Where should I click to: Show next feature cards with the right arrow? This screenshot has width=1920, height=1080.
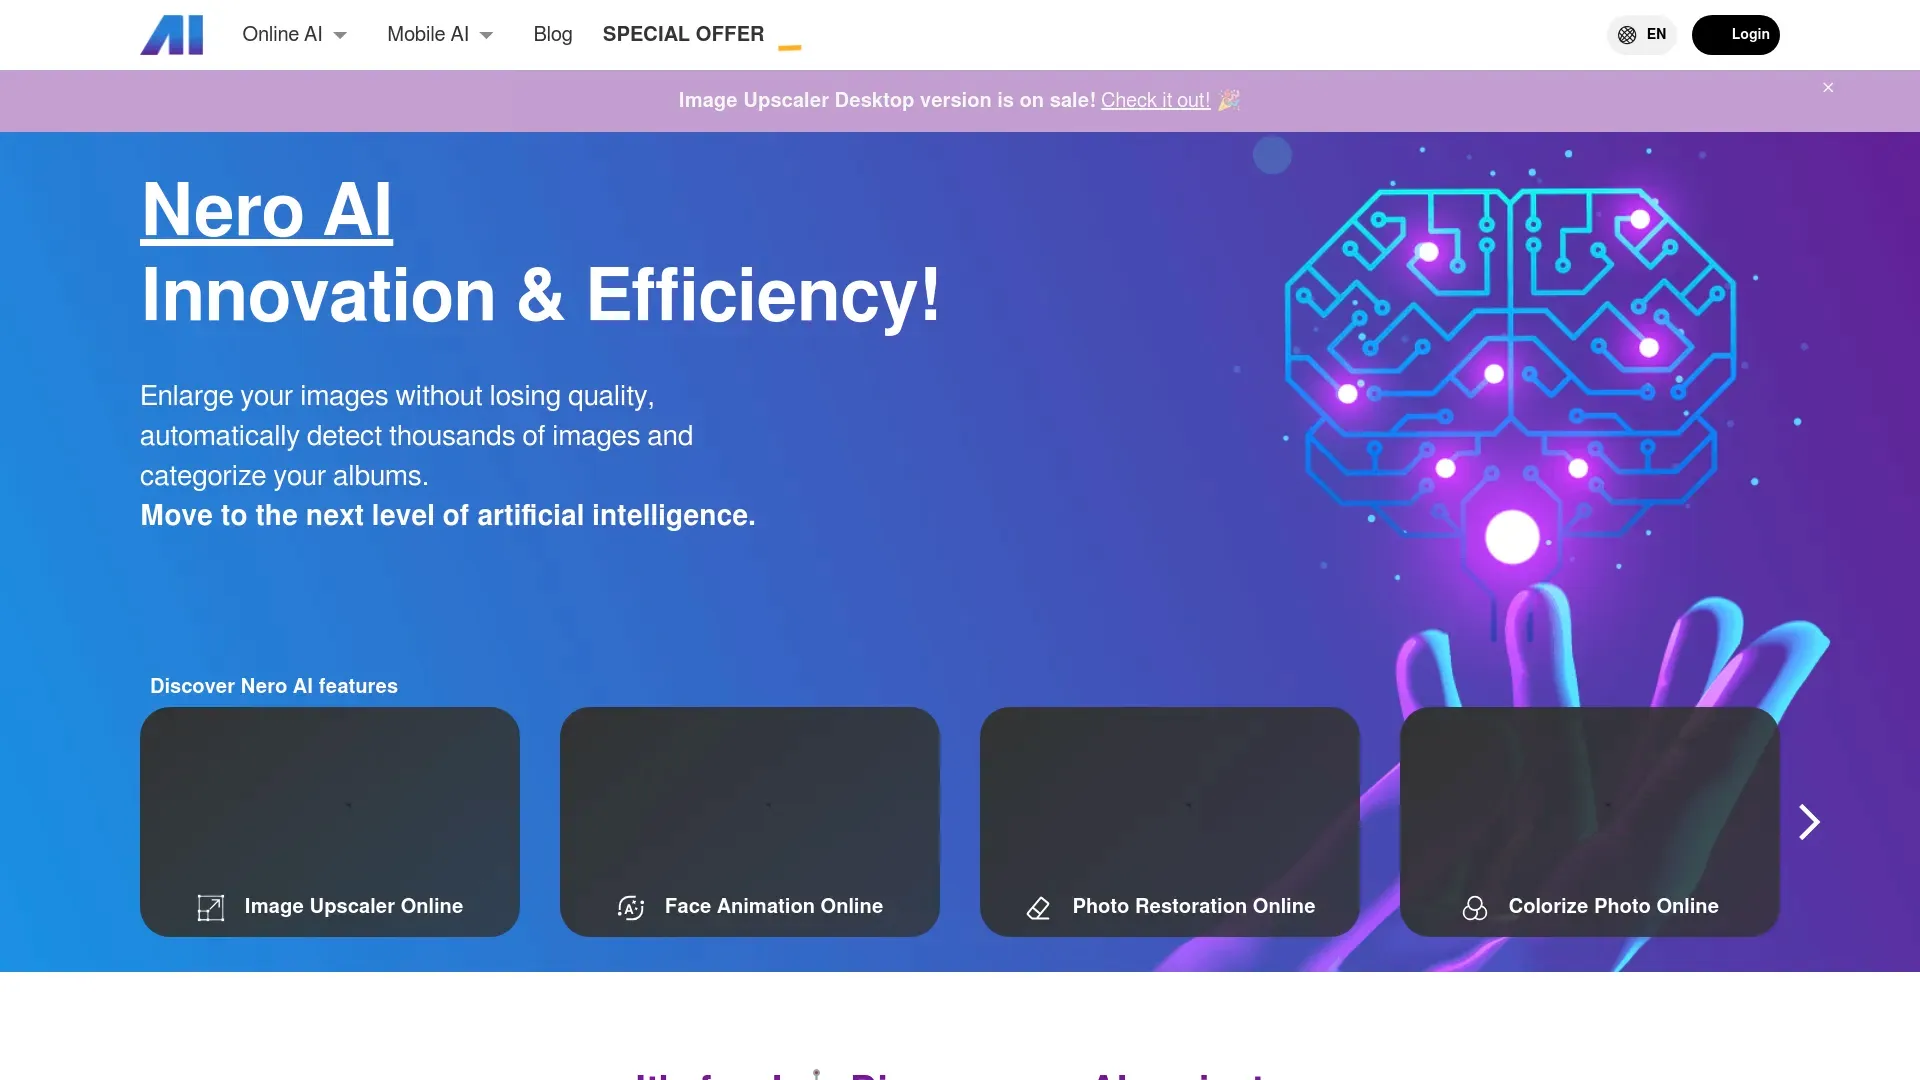click(x=1809, y=822)
